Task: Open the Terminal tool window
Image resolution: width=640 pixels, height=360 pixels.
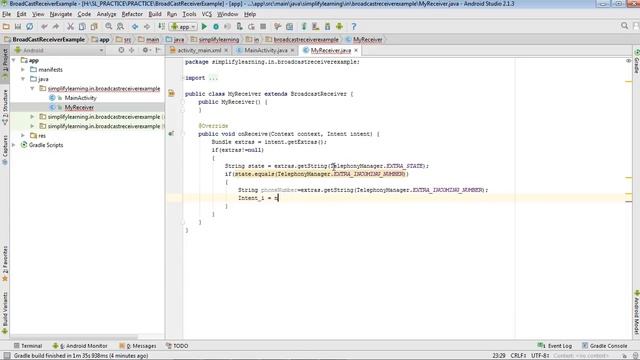Action: click(28, 346)
